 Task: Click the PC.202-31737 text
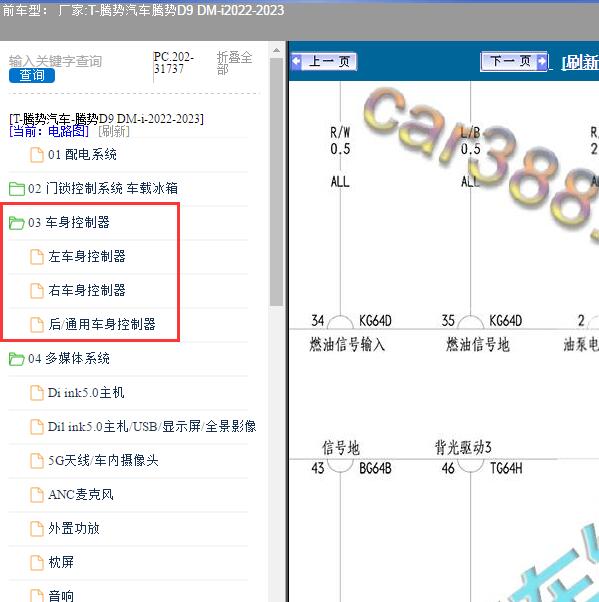tap(174, 63)
